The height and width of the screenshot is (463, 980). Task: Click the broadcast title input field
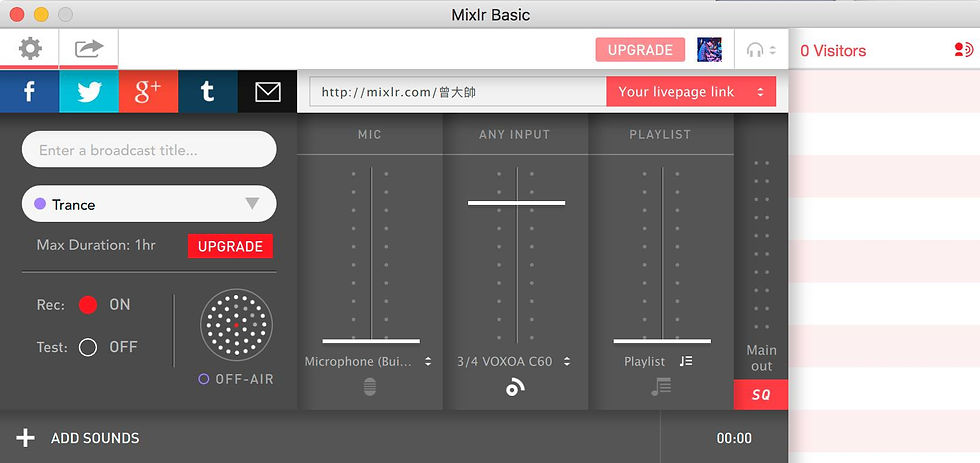pos(149,149)
